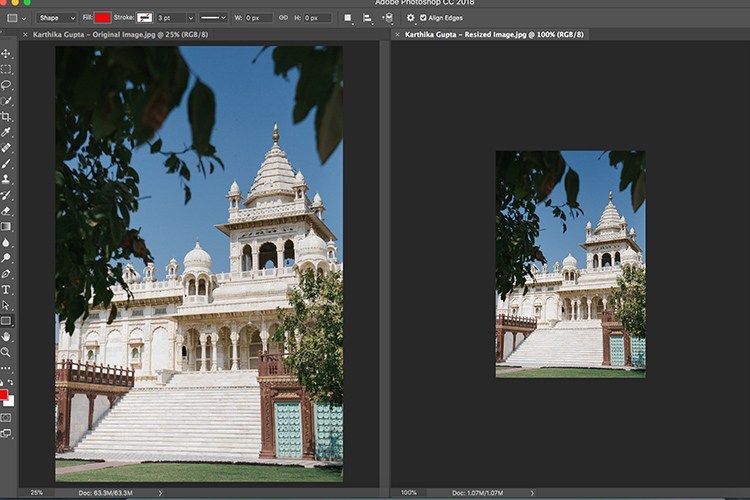Viewport: 750px width, 500px height.
Task: Open the Shape tool mode dropdown
Action: click(56, 18)
